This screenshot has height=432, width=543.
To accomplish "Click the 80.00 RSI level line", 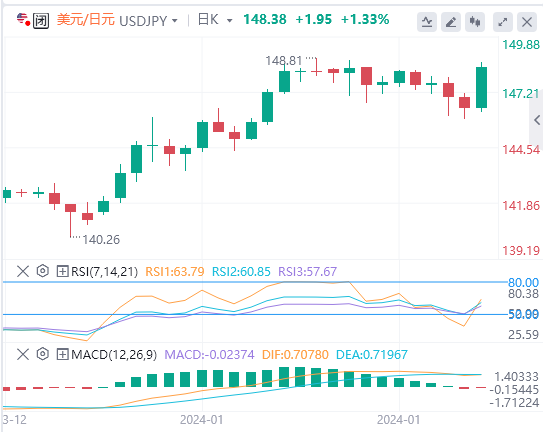I will coord(255,282).
